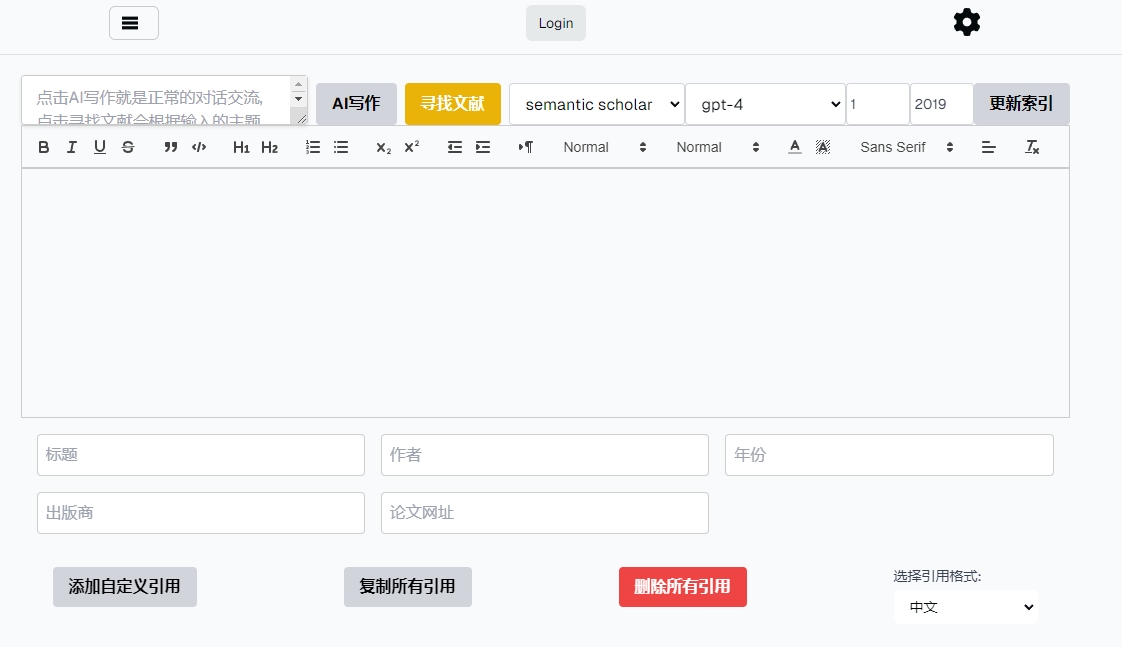Open the text color picker
Image resolution: width=1122 pixels, height=647 pixels.
point(795,147)
